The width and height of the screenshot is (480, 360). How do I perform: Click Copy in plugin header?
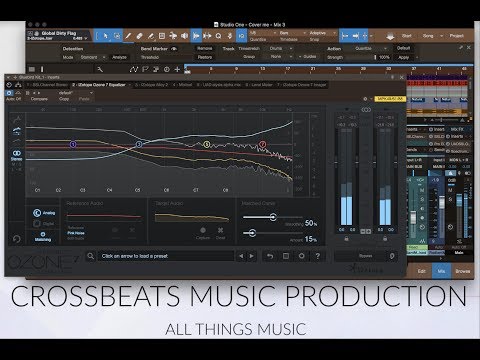click(x=64, y=99)
